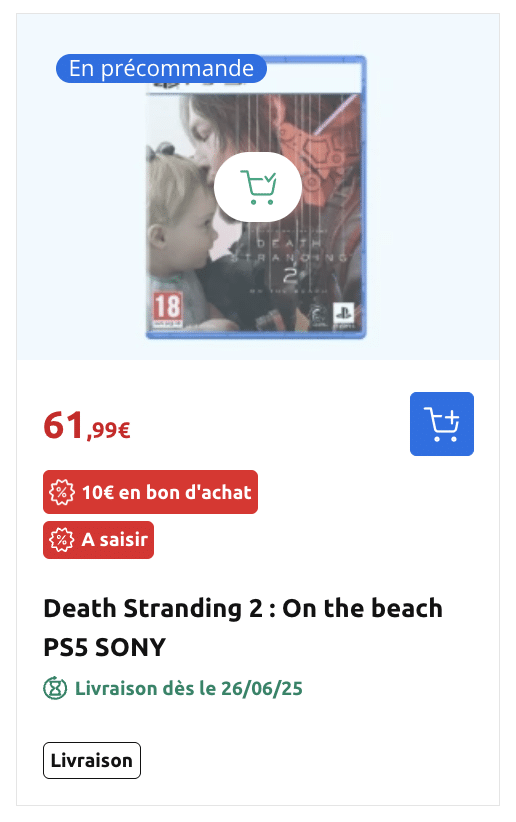Select the A saisir promo tag
The width and height of the screenshot is (516, 822).
pyautogui.click(x=99, y=540)
